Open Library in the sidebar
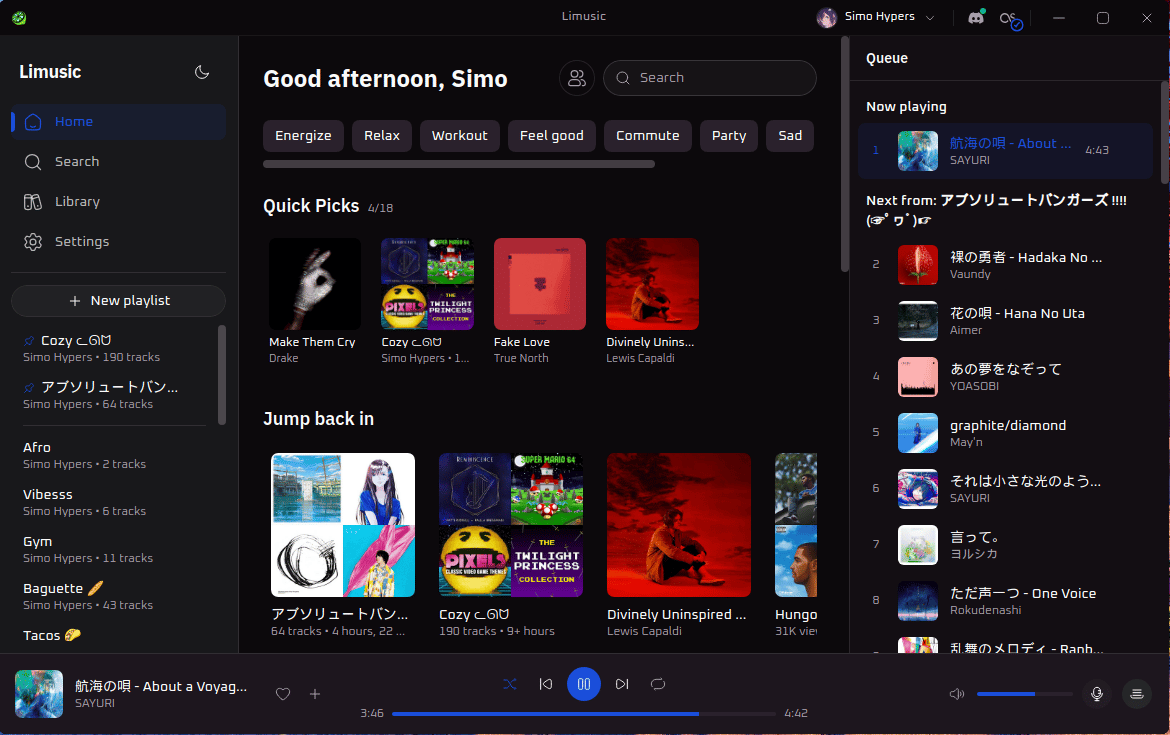The width and height of the screenshot is (1170, 735). click(119, 201)
